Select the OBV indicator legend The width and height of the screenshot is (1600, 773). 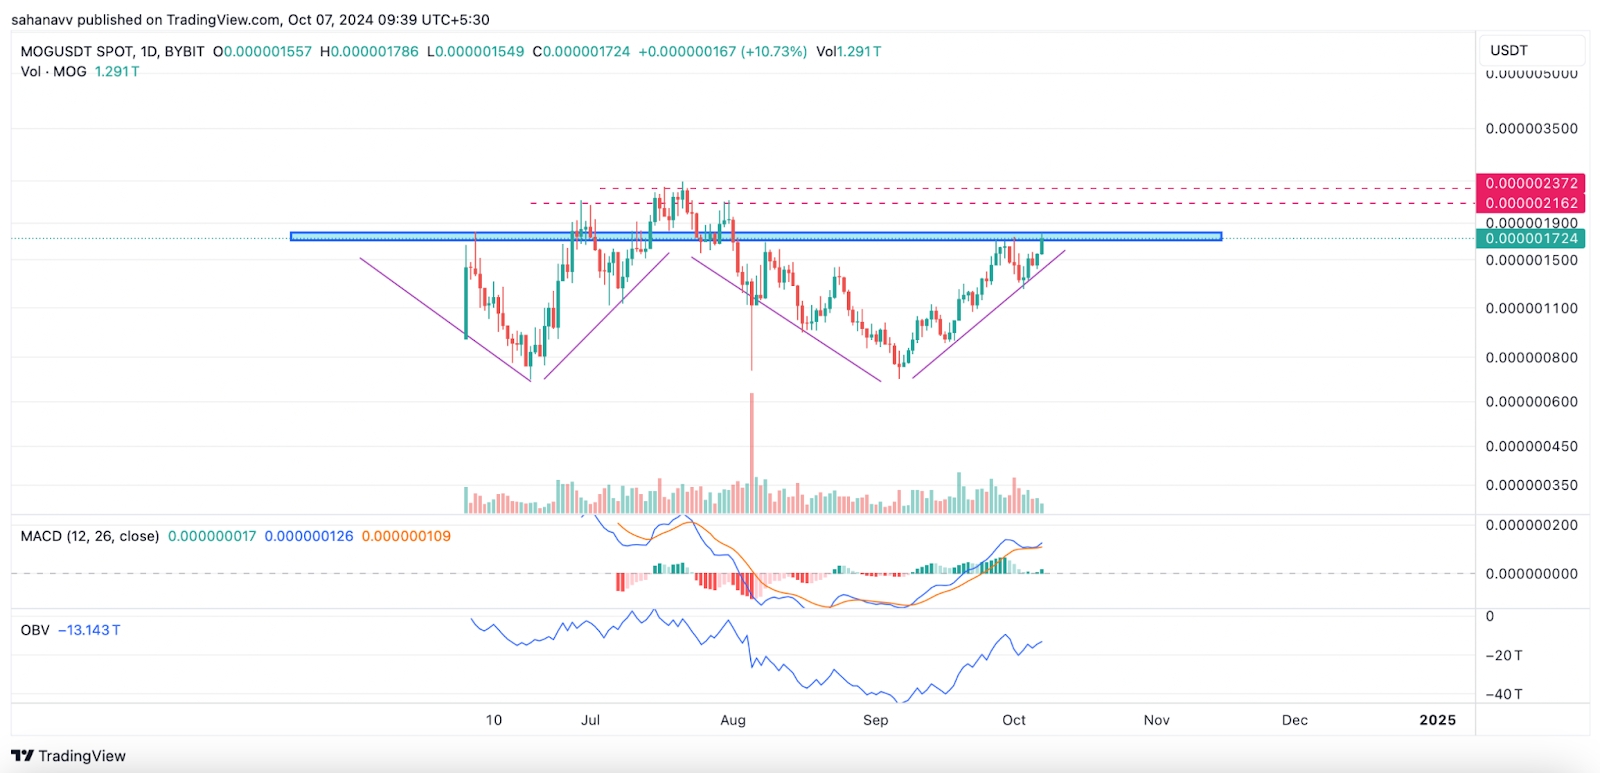(x=35, y=630)
